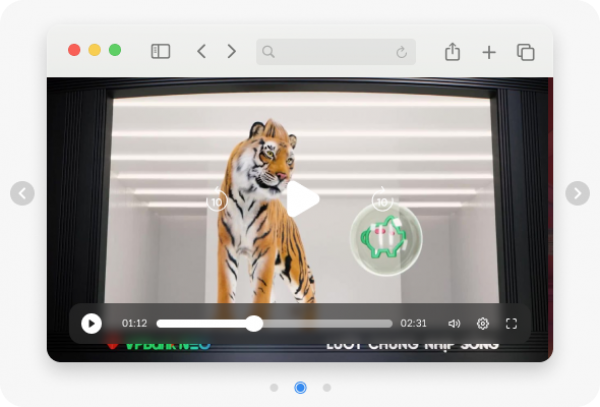Screen dimensions: 600x407
Task: Open the share menu in the toolbar
Action: 452,51
